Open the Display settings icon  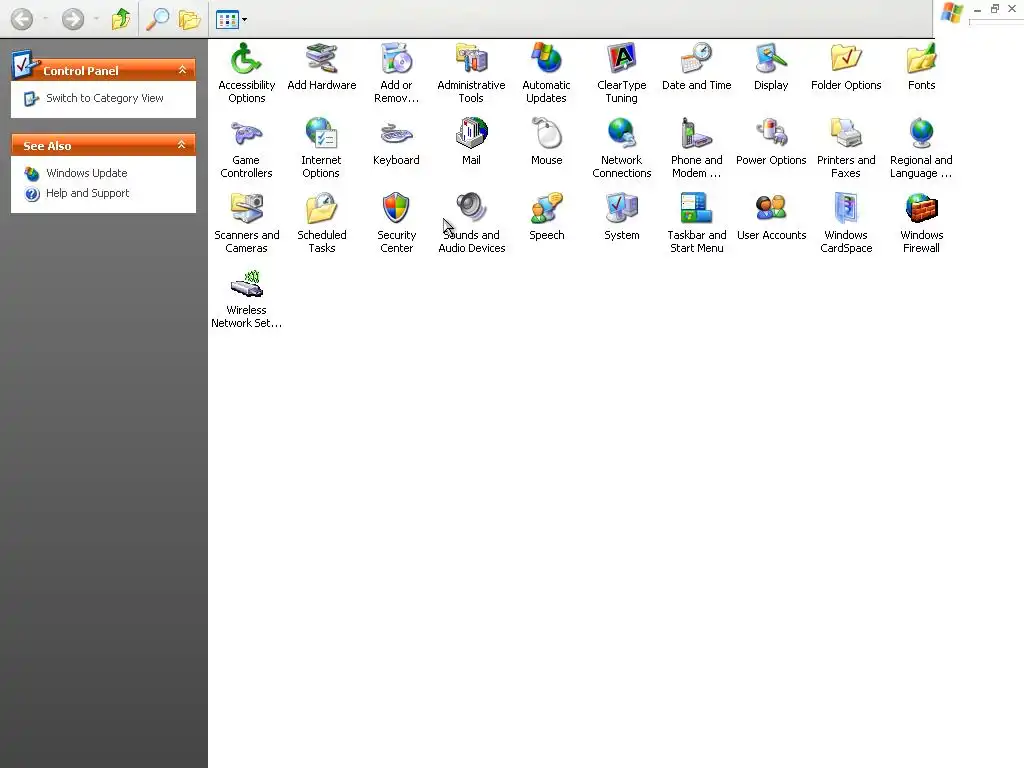pos(771,59)
